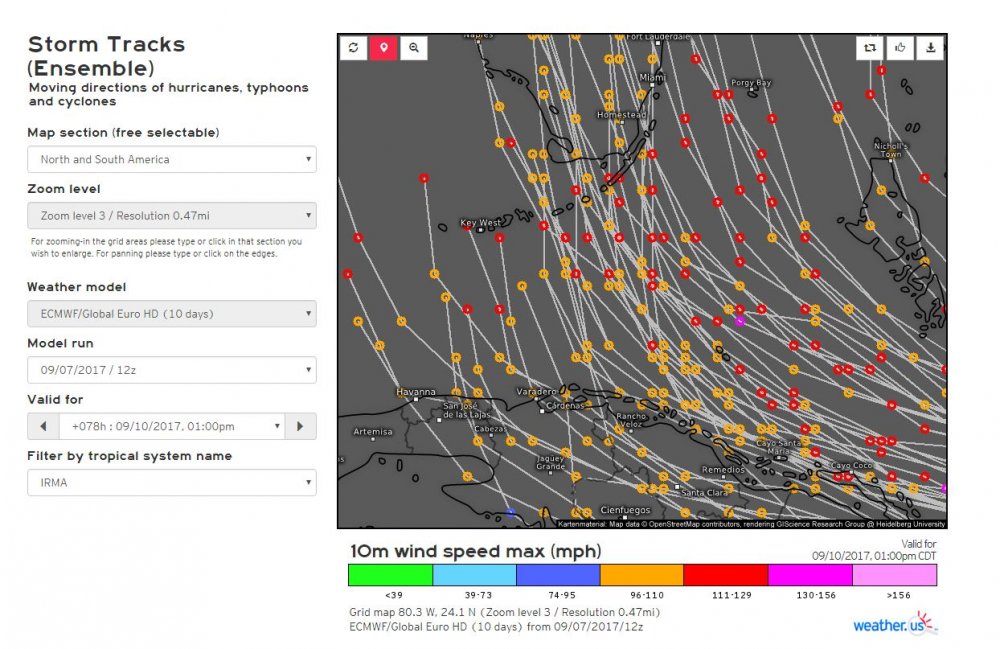Toggle the red location marker button

384,47
